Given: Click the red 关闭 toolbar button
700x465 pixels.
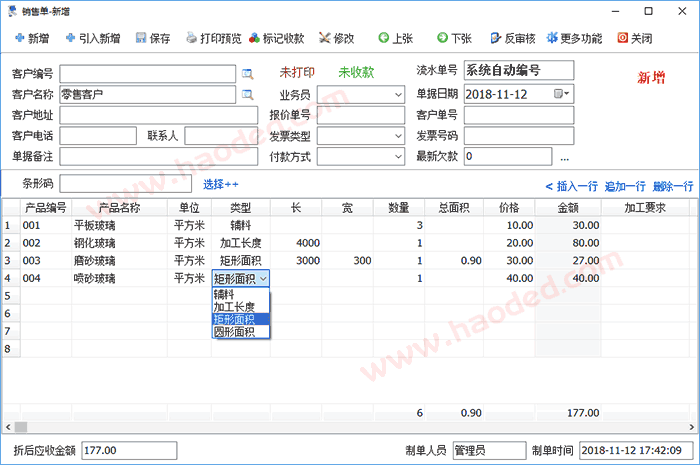Looking at the screenshot, I should coord(635,38).
